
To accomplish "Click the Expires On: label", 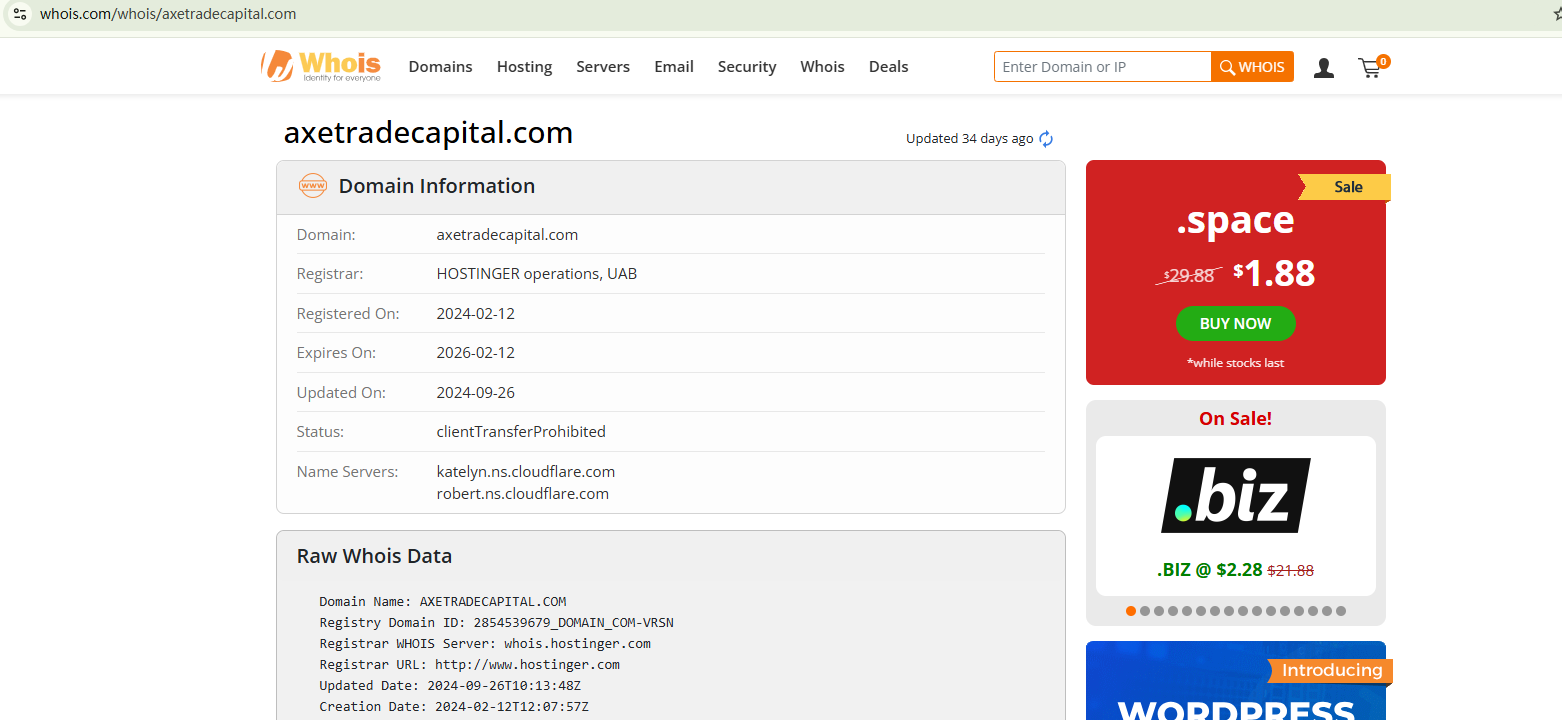I will coord(336,353).
